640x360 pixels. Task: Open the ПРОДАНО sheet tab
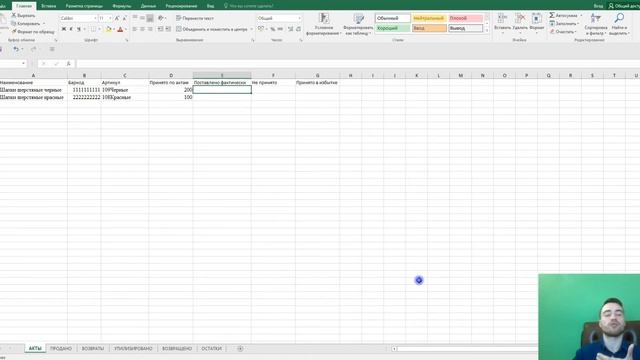point(61,349)
